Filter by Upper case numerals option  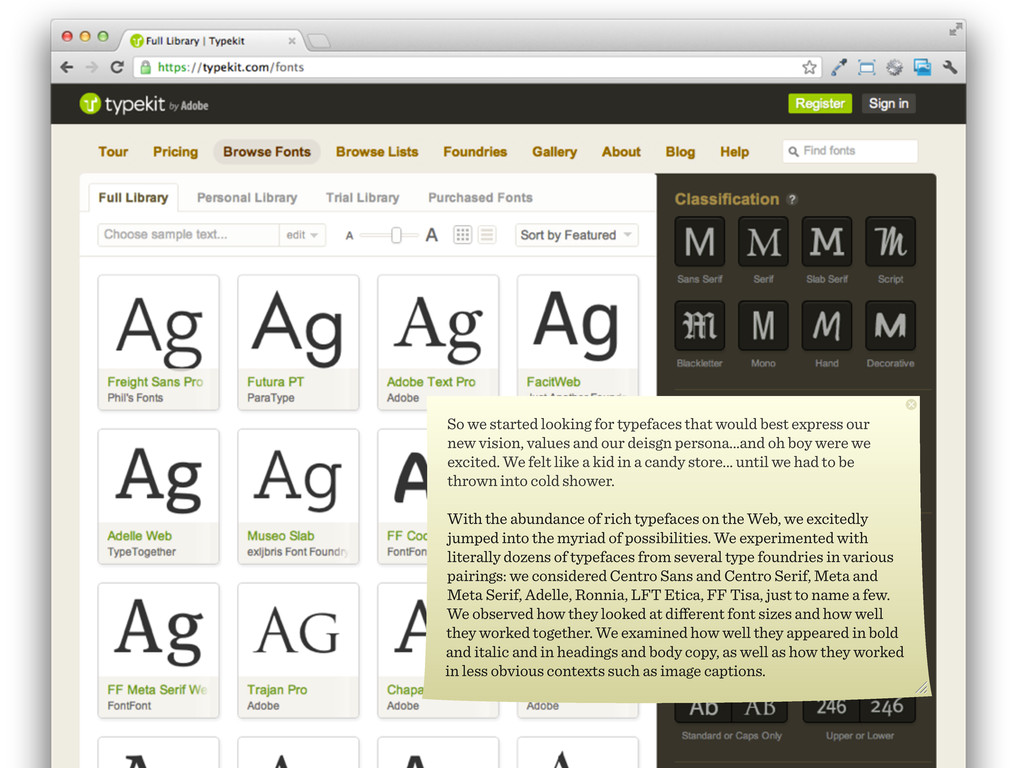830,708
